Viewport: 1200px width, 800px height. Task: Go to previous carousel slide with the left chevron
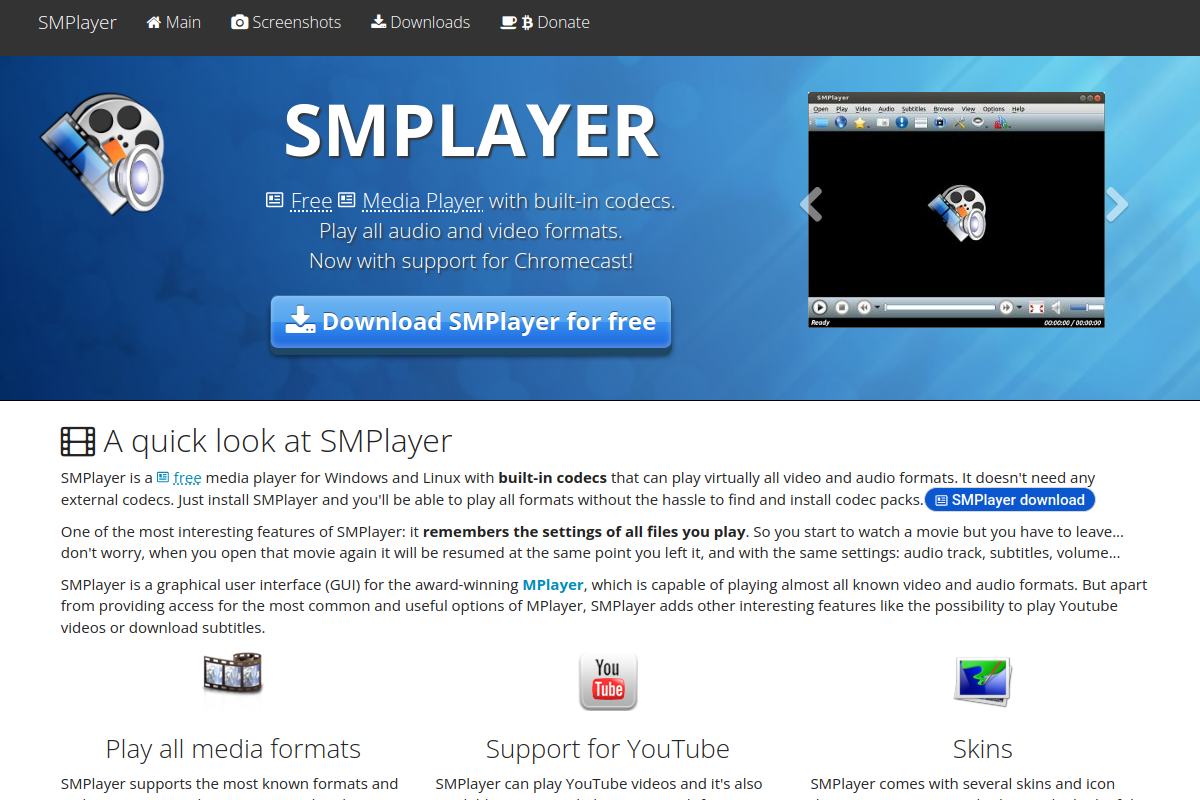(812, 204)
